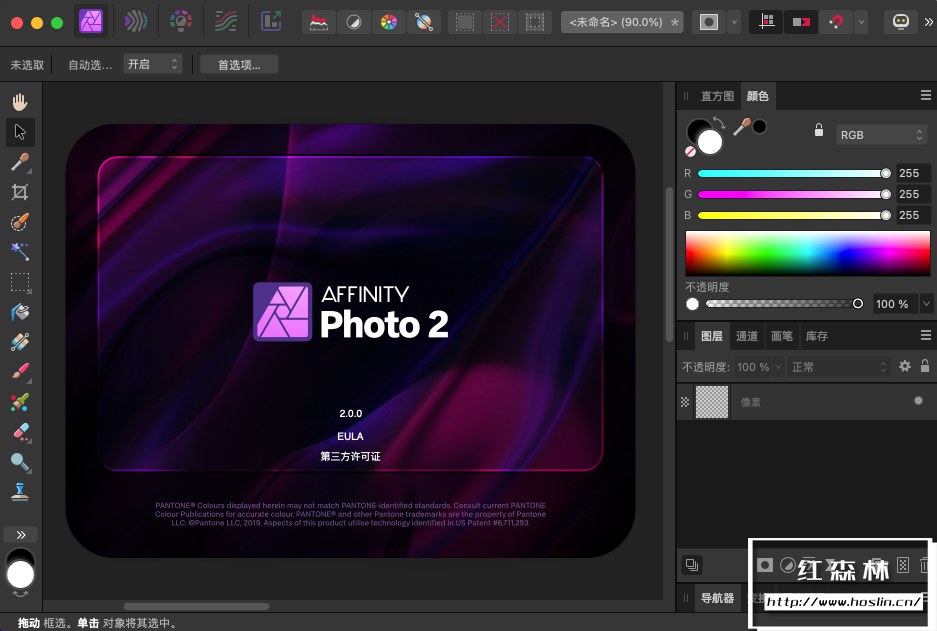Switch to the 颜色 tab
This screenshot has height=631, width=937.
tap(757, 96)
